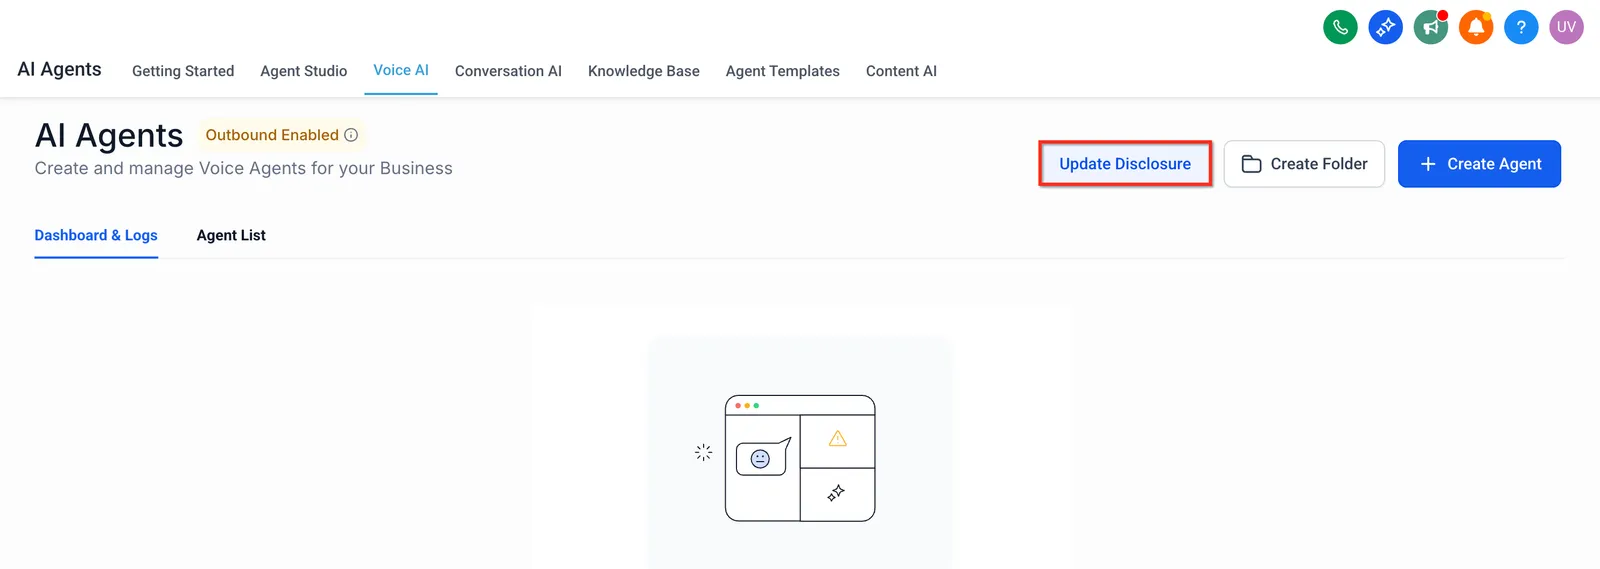Click the blue question mark help icon

pos(1521,27)
